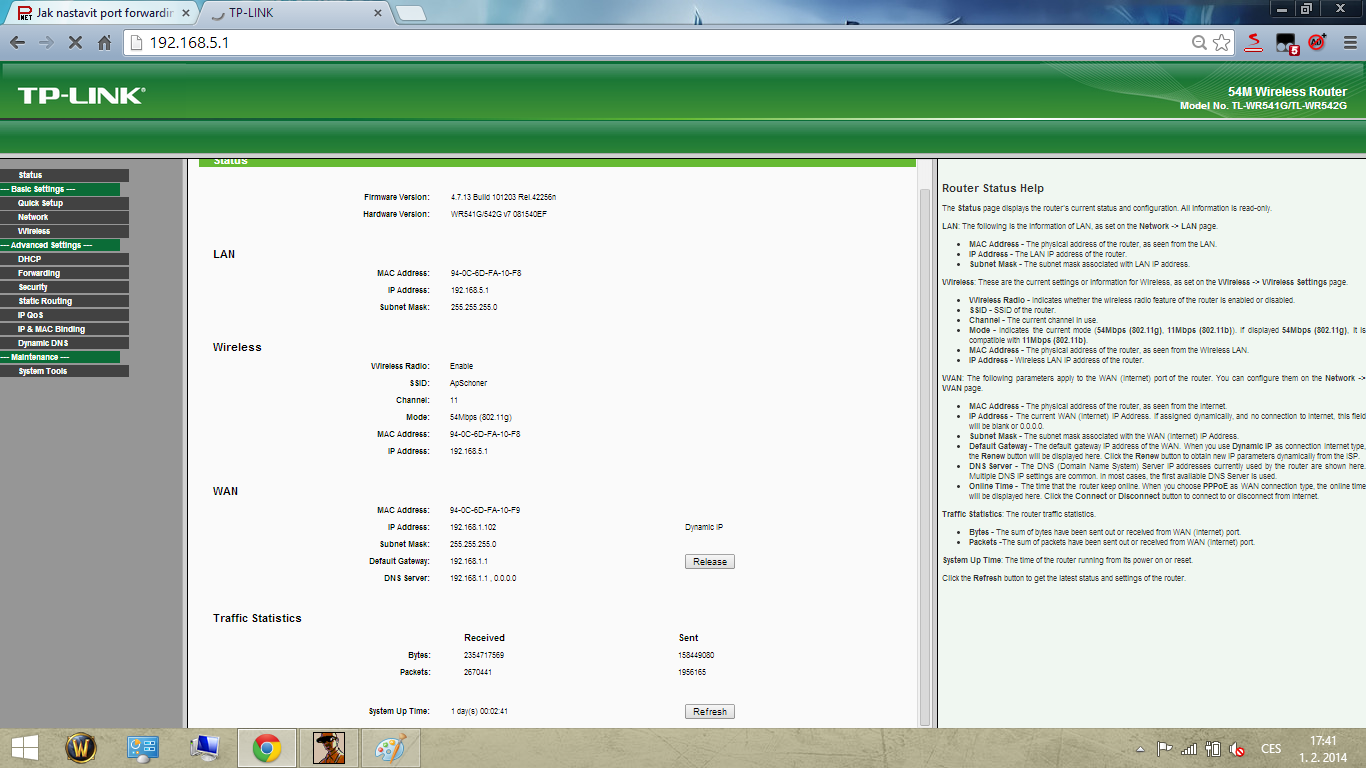This screenshot has width=1366, height=768.
Task: Open the Chrome menu hamburger icon
Action: (x=1348, y=43)
